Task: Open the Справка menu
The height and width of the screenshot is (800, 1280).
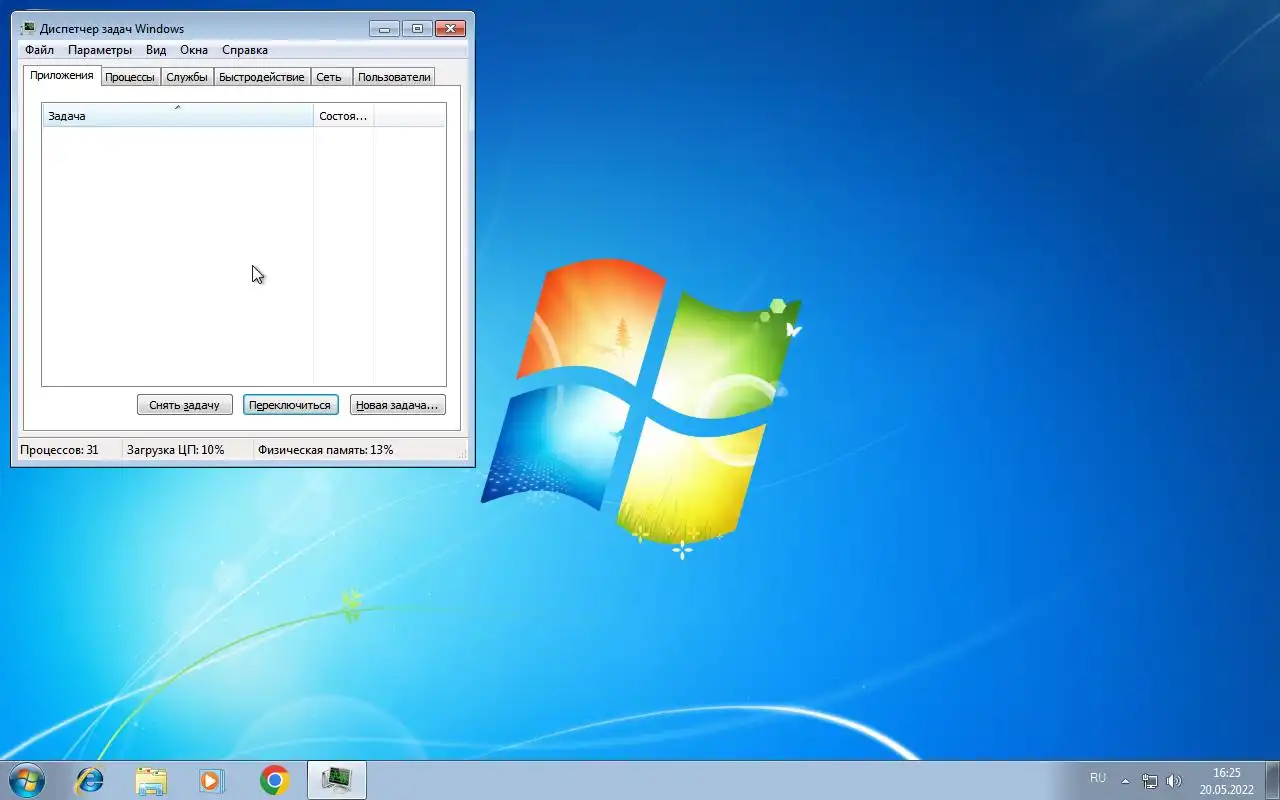Action: [x=245, y=50]
